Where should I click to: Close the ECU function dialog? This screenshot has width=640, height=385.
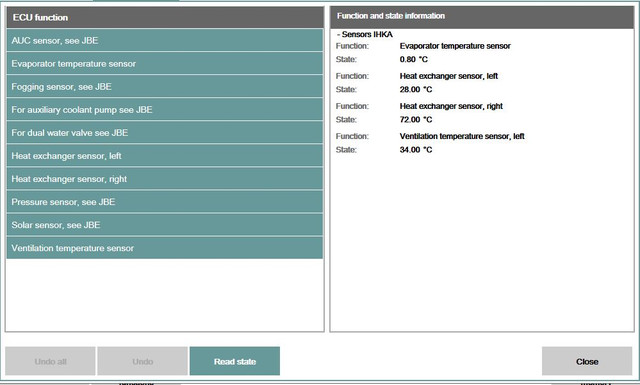pyautogui.click(x=587, y=361)
